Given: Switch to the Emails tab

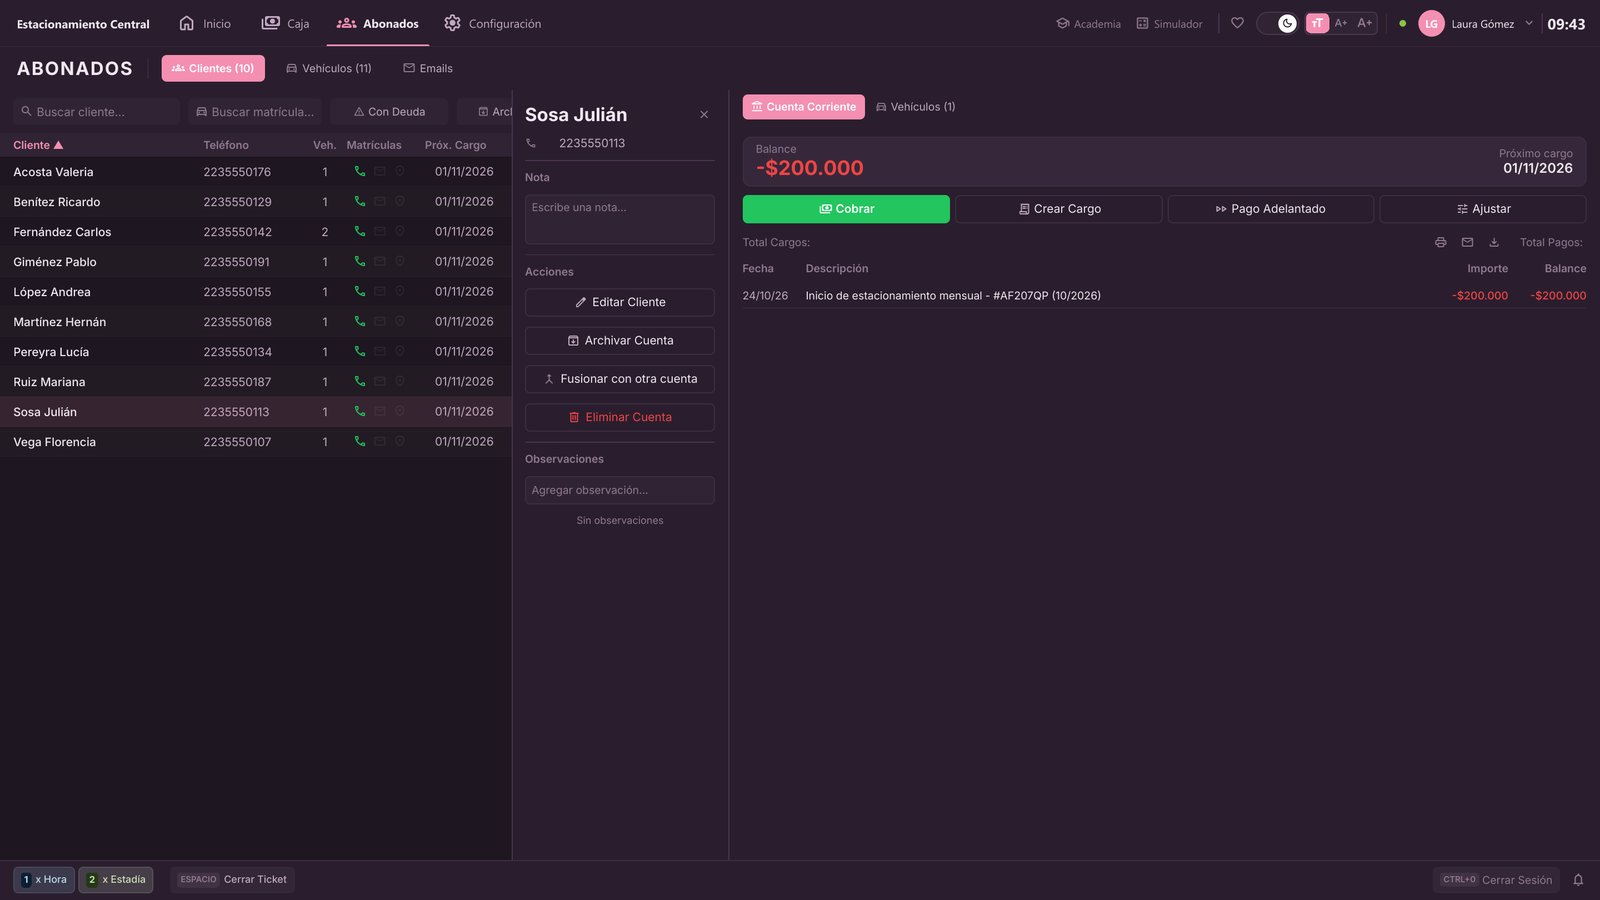Looking at the screenshot, I should (x=428, y=68).
